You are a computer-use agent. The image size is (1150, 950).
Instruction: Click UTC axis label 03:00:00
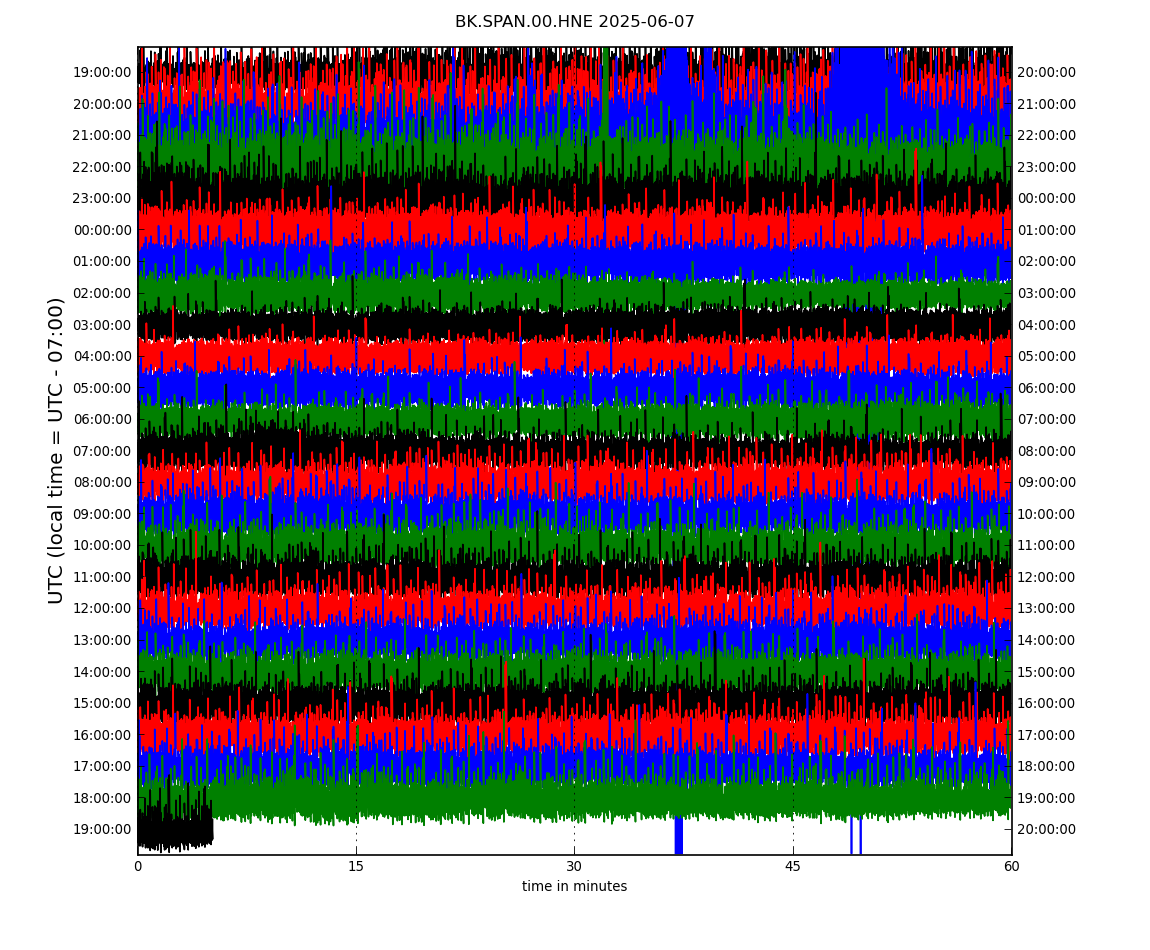(x=103, y=325)
